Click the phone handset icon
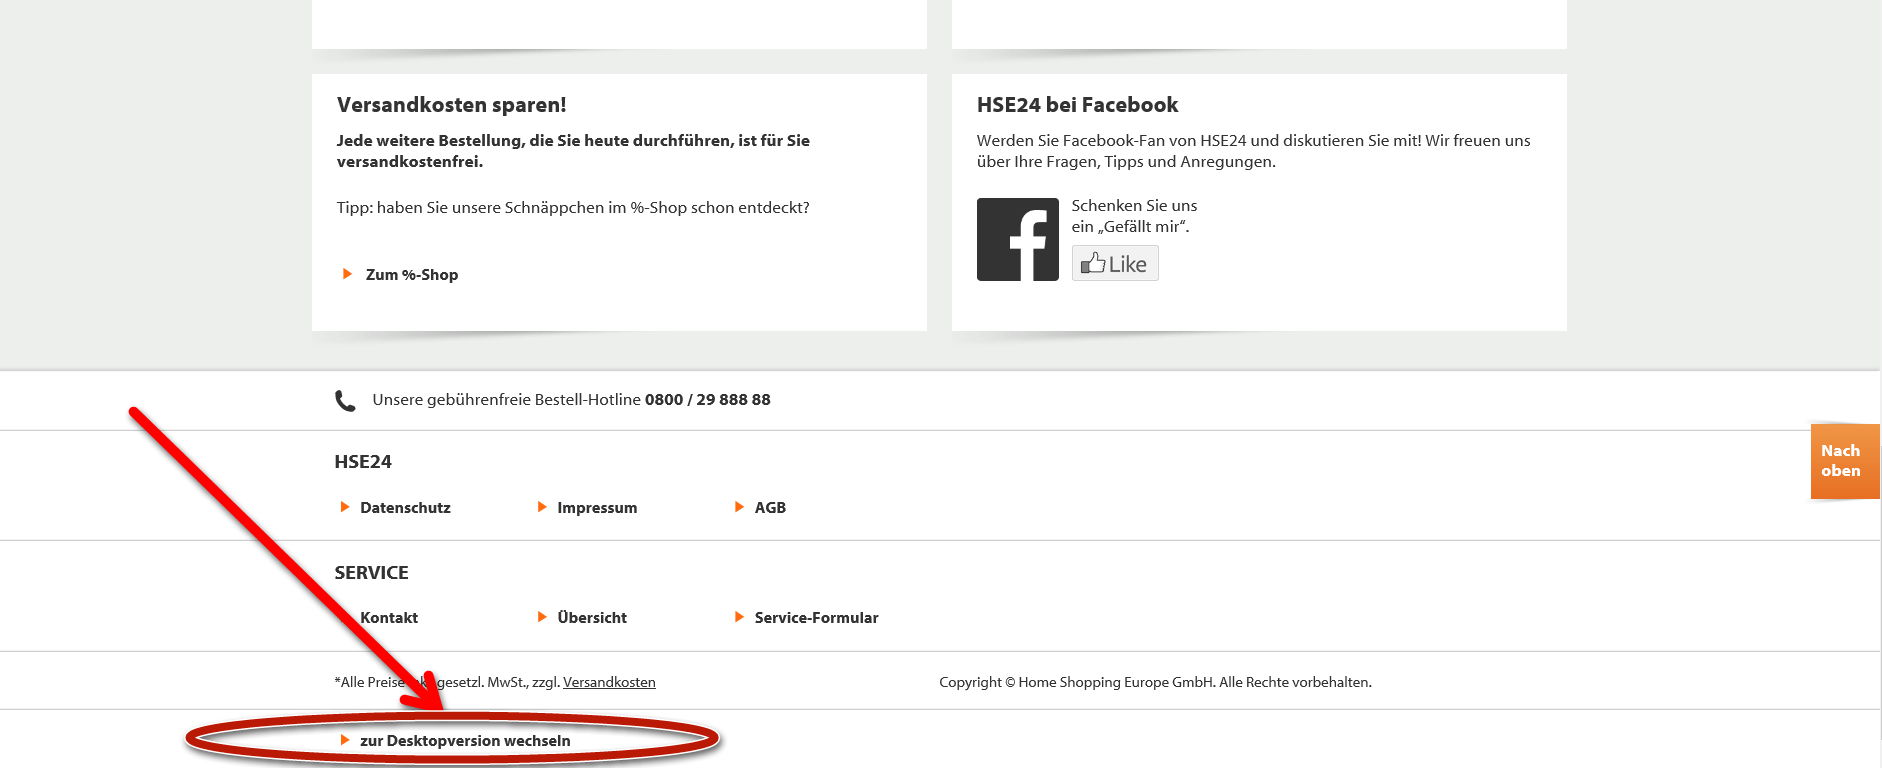This screenshot has height=768, width=1882. (345, 401)
